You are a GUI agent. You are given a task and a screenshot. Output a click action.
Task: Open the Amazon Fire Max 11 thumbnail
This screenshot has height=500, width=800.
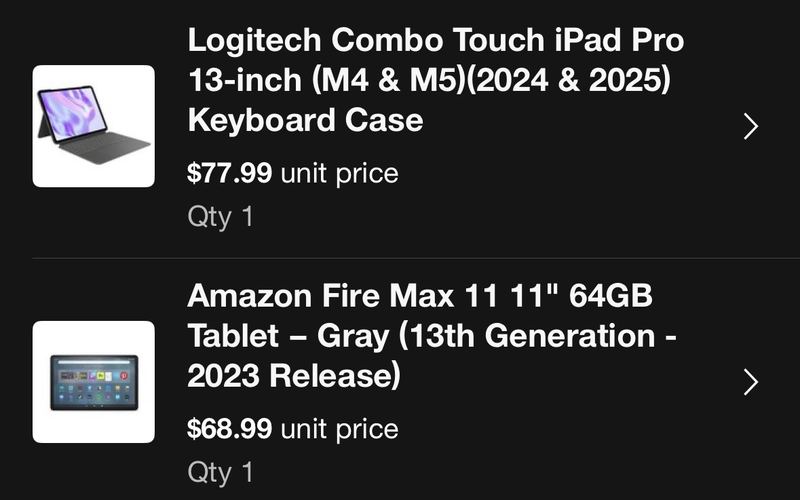point(93,382)
